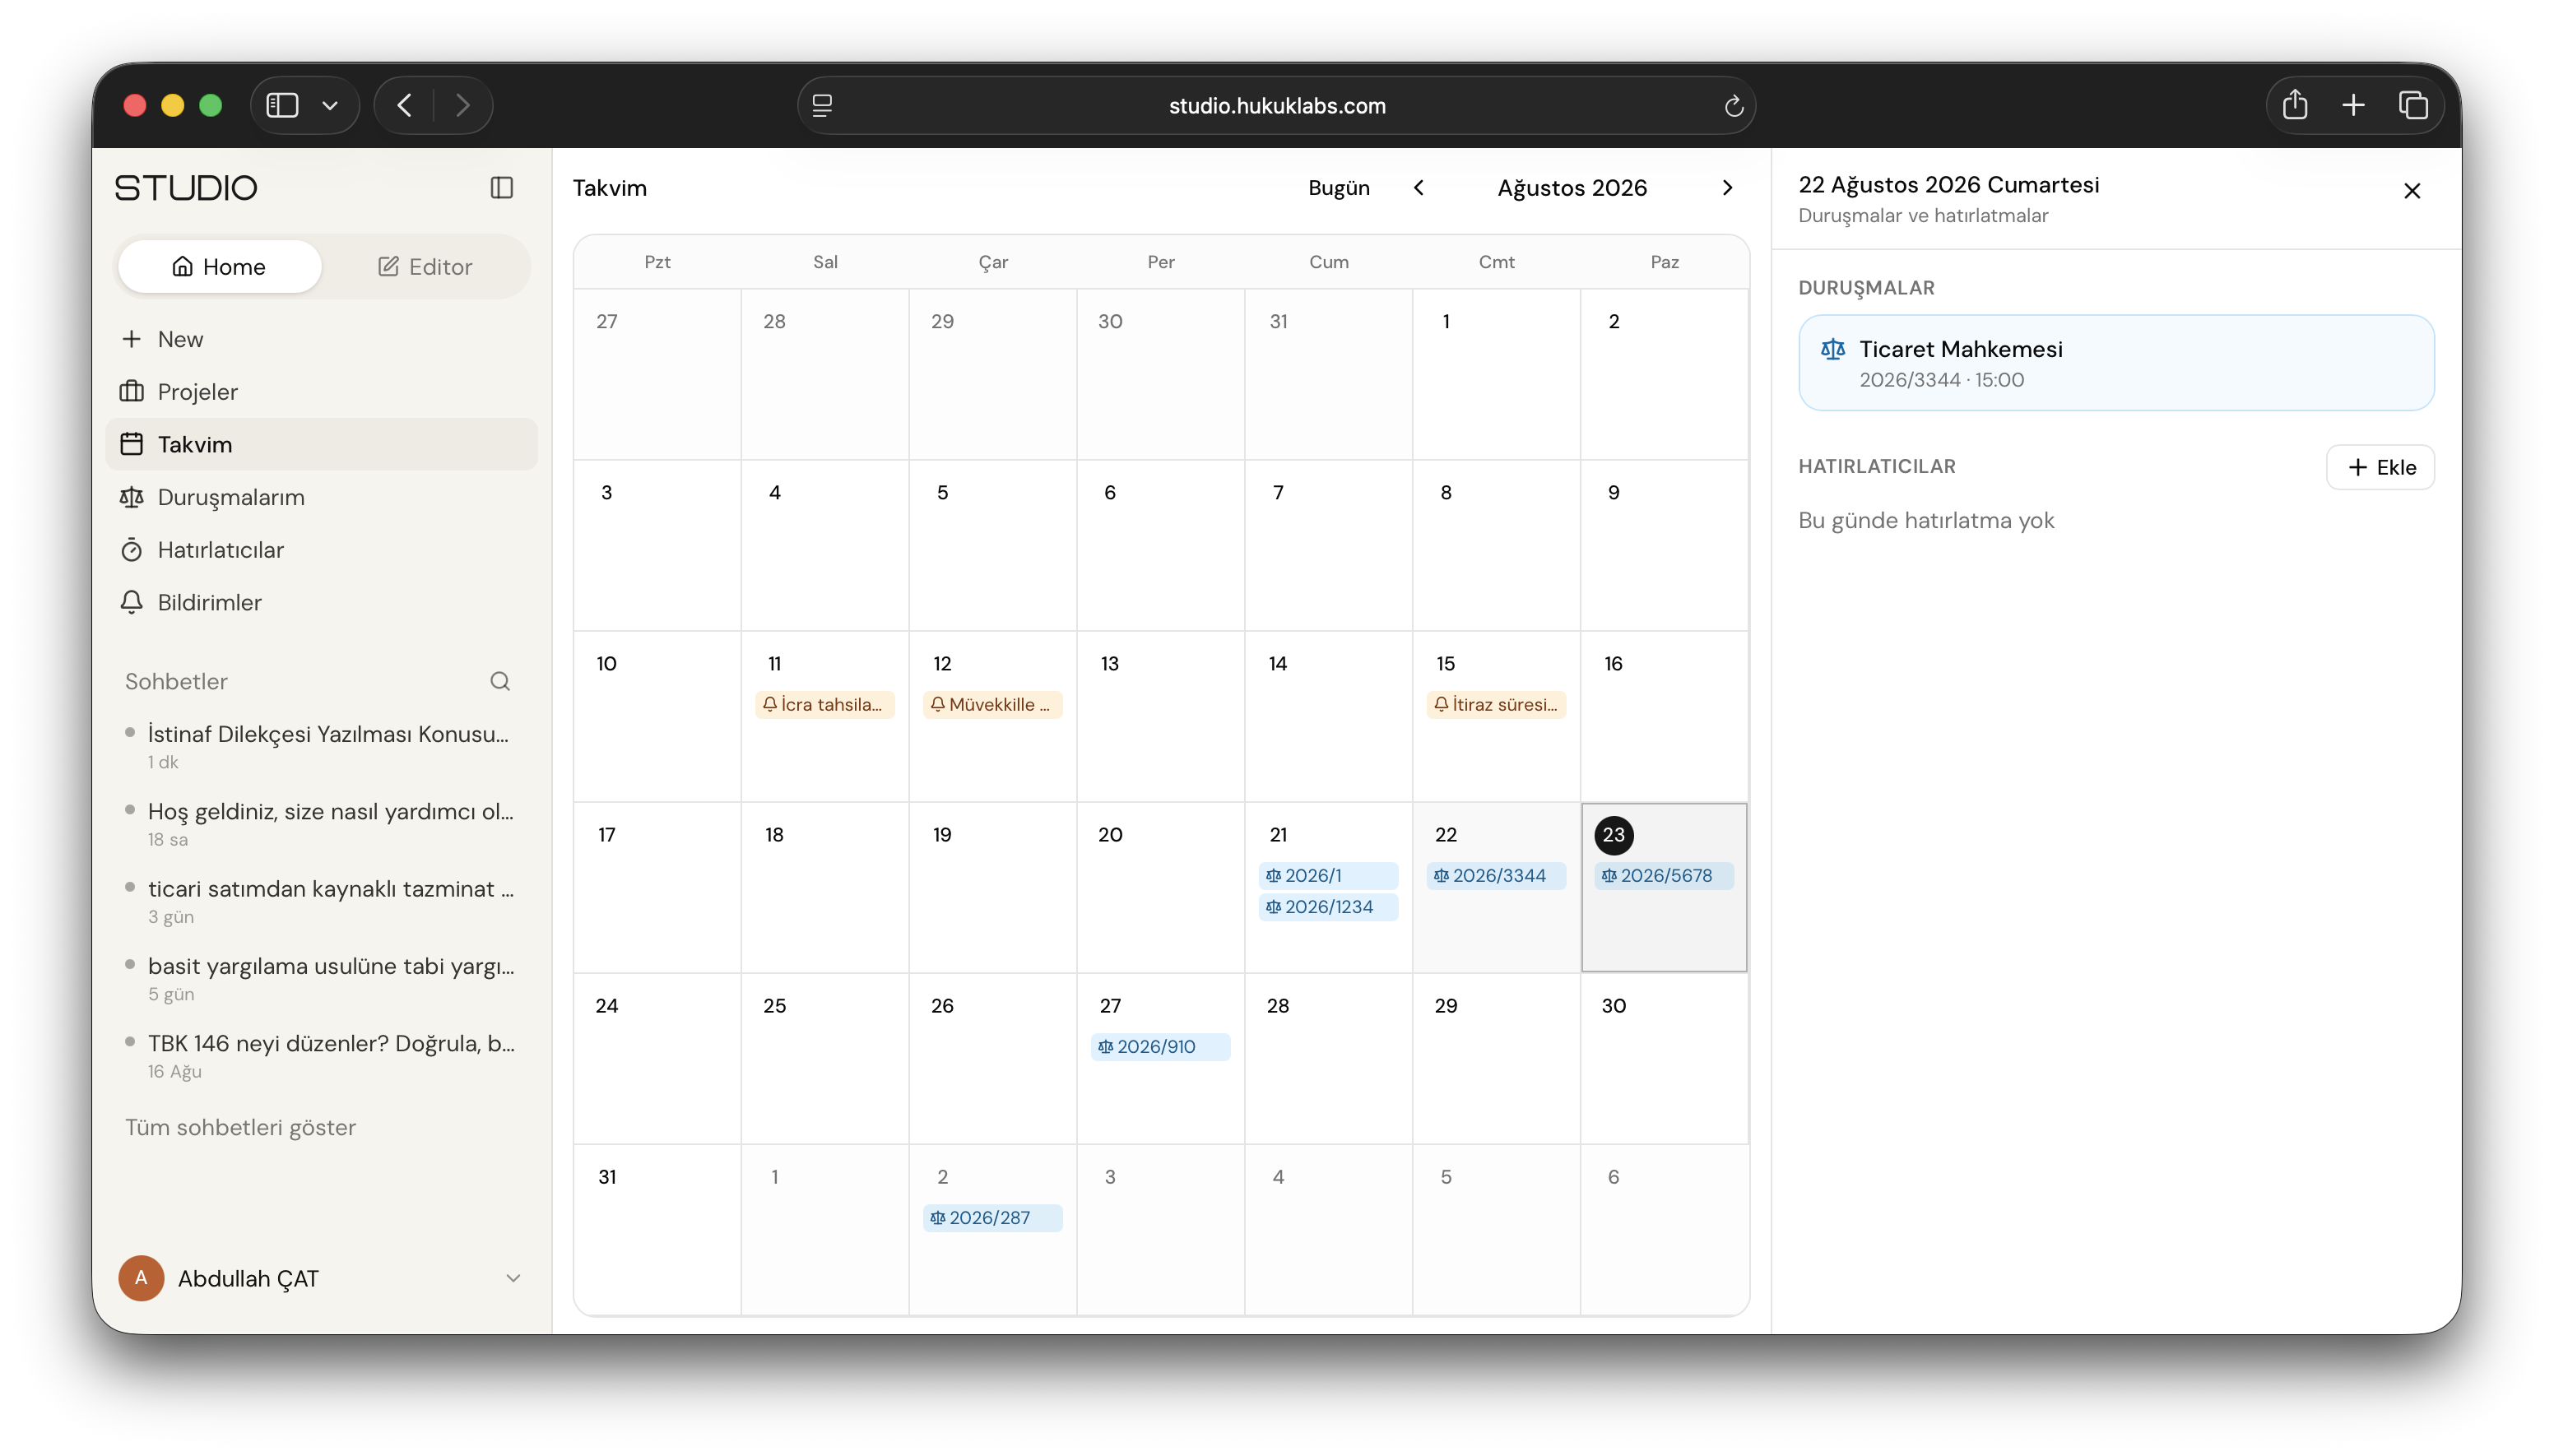Jump to today with Bugün

(1338, 188)
